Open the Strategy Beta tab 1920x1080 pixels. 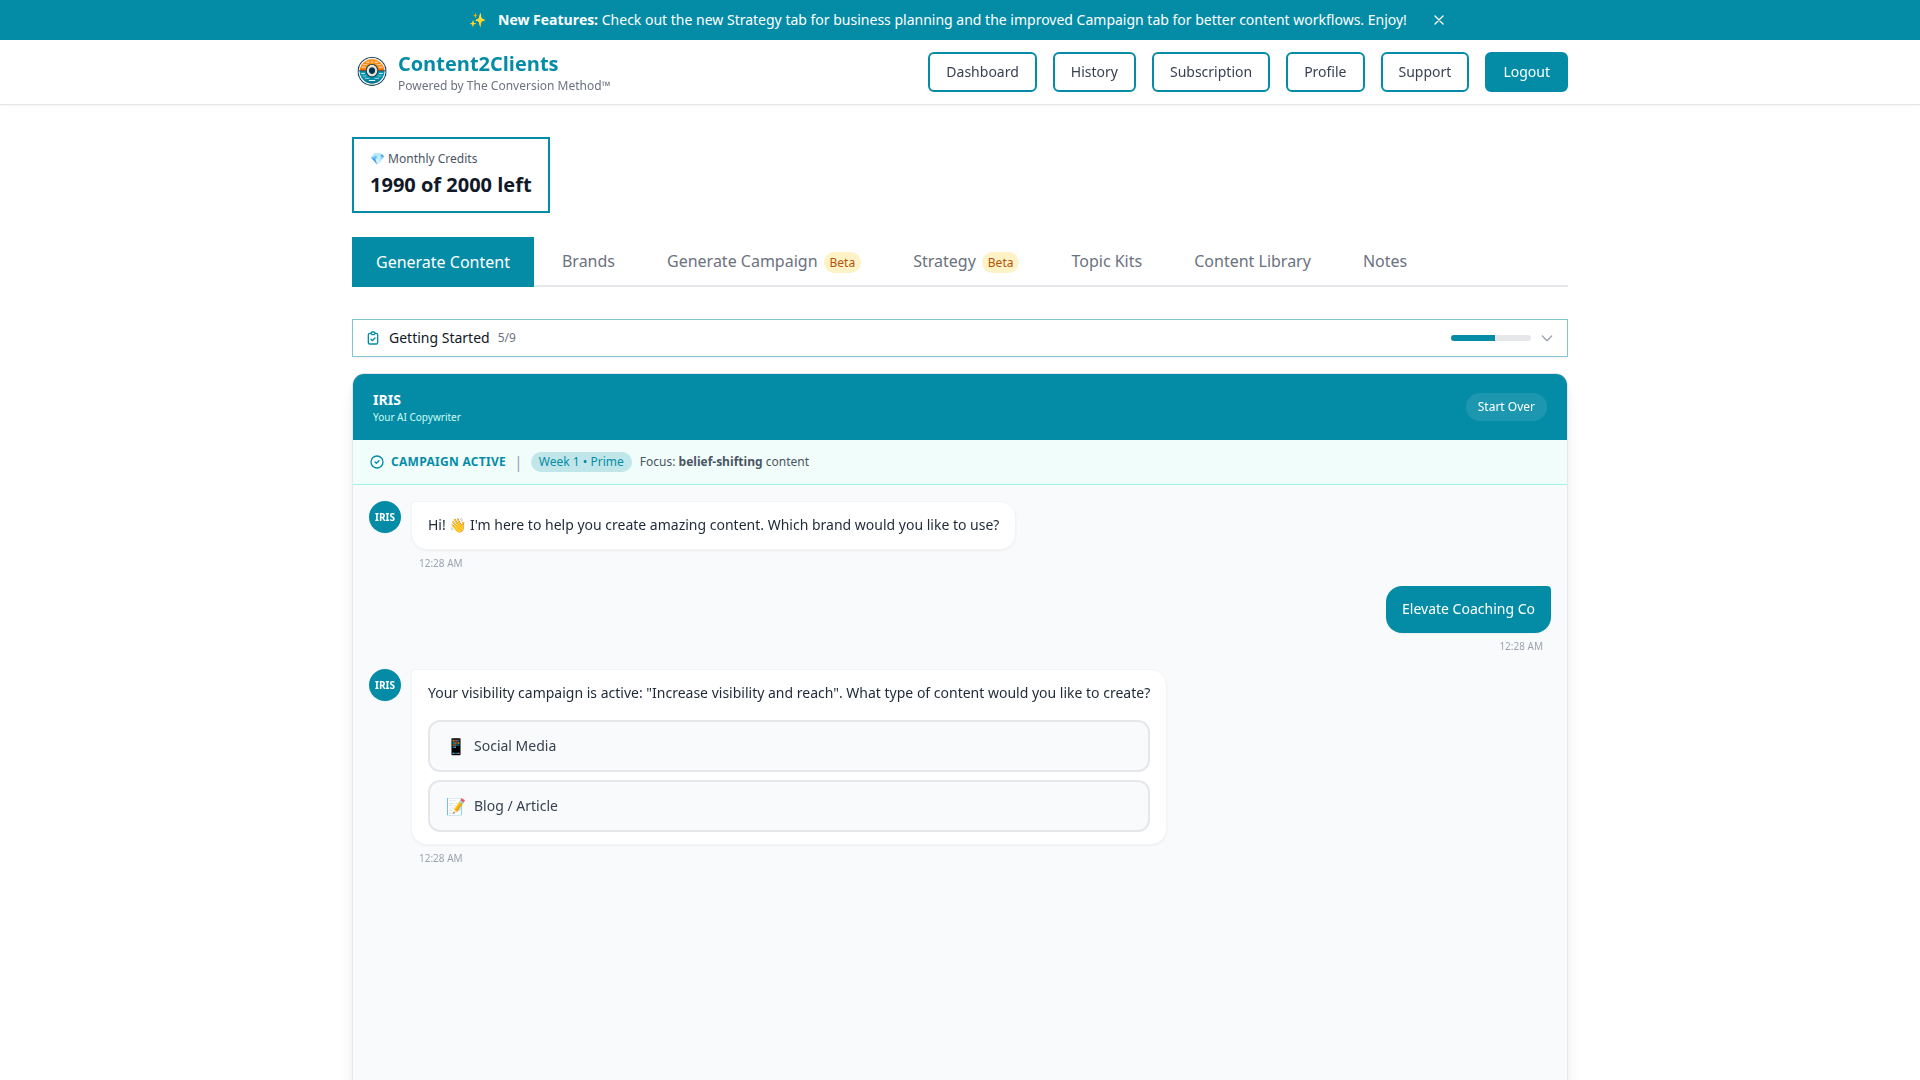click(943, 261)
